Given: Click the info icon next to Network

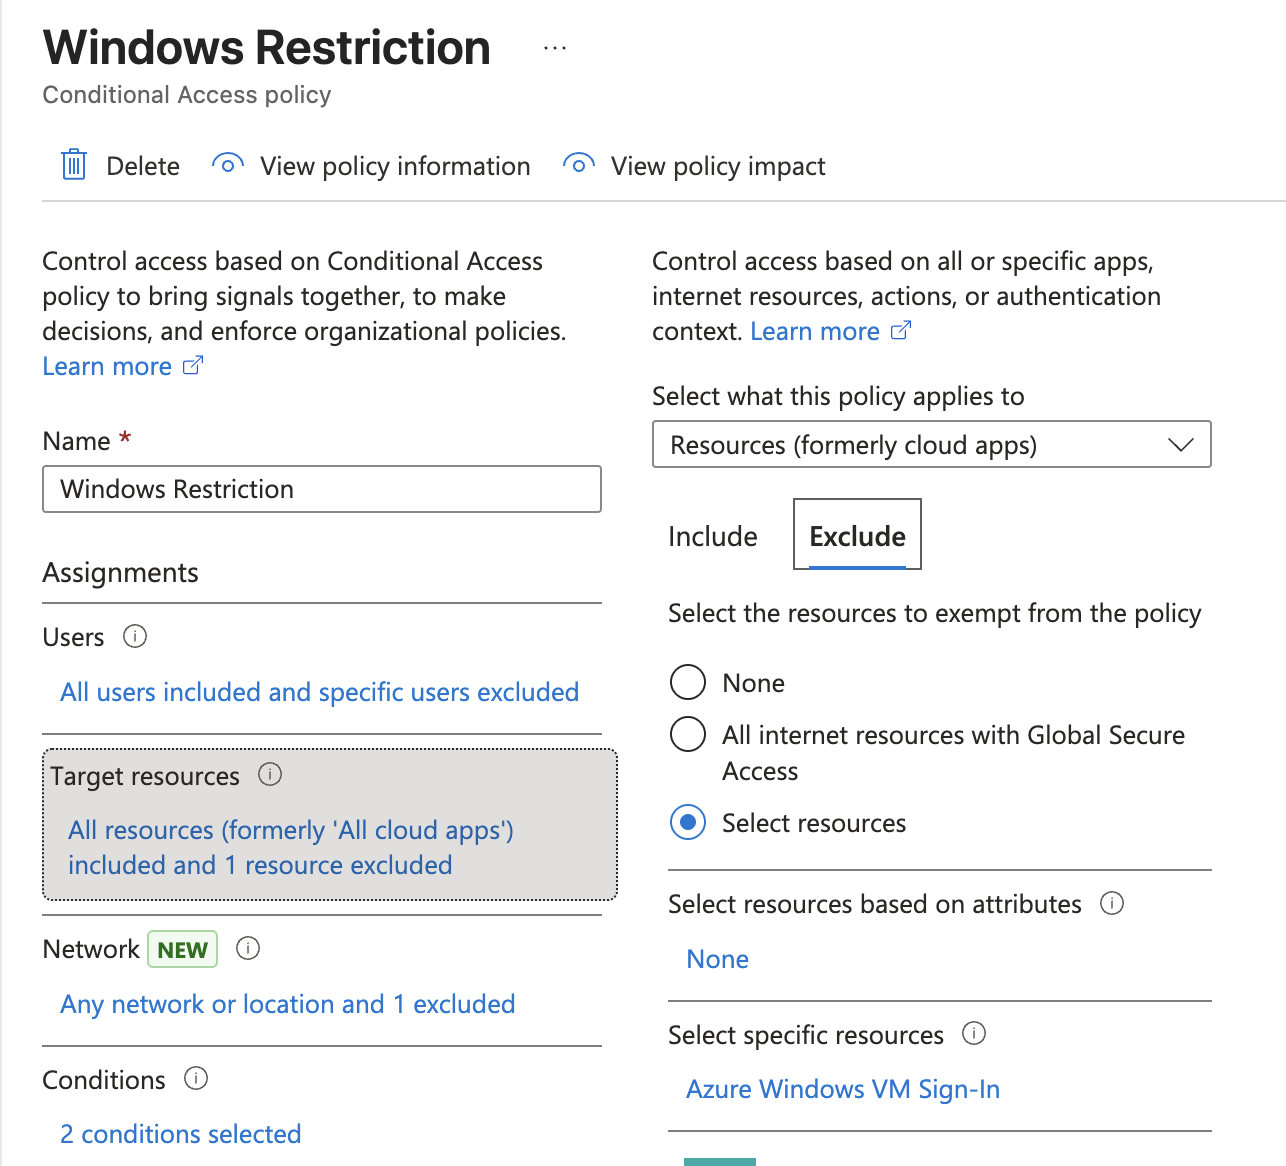Looking at the screenshot, I should tap(248, 948).
